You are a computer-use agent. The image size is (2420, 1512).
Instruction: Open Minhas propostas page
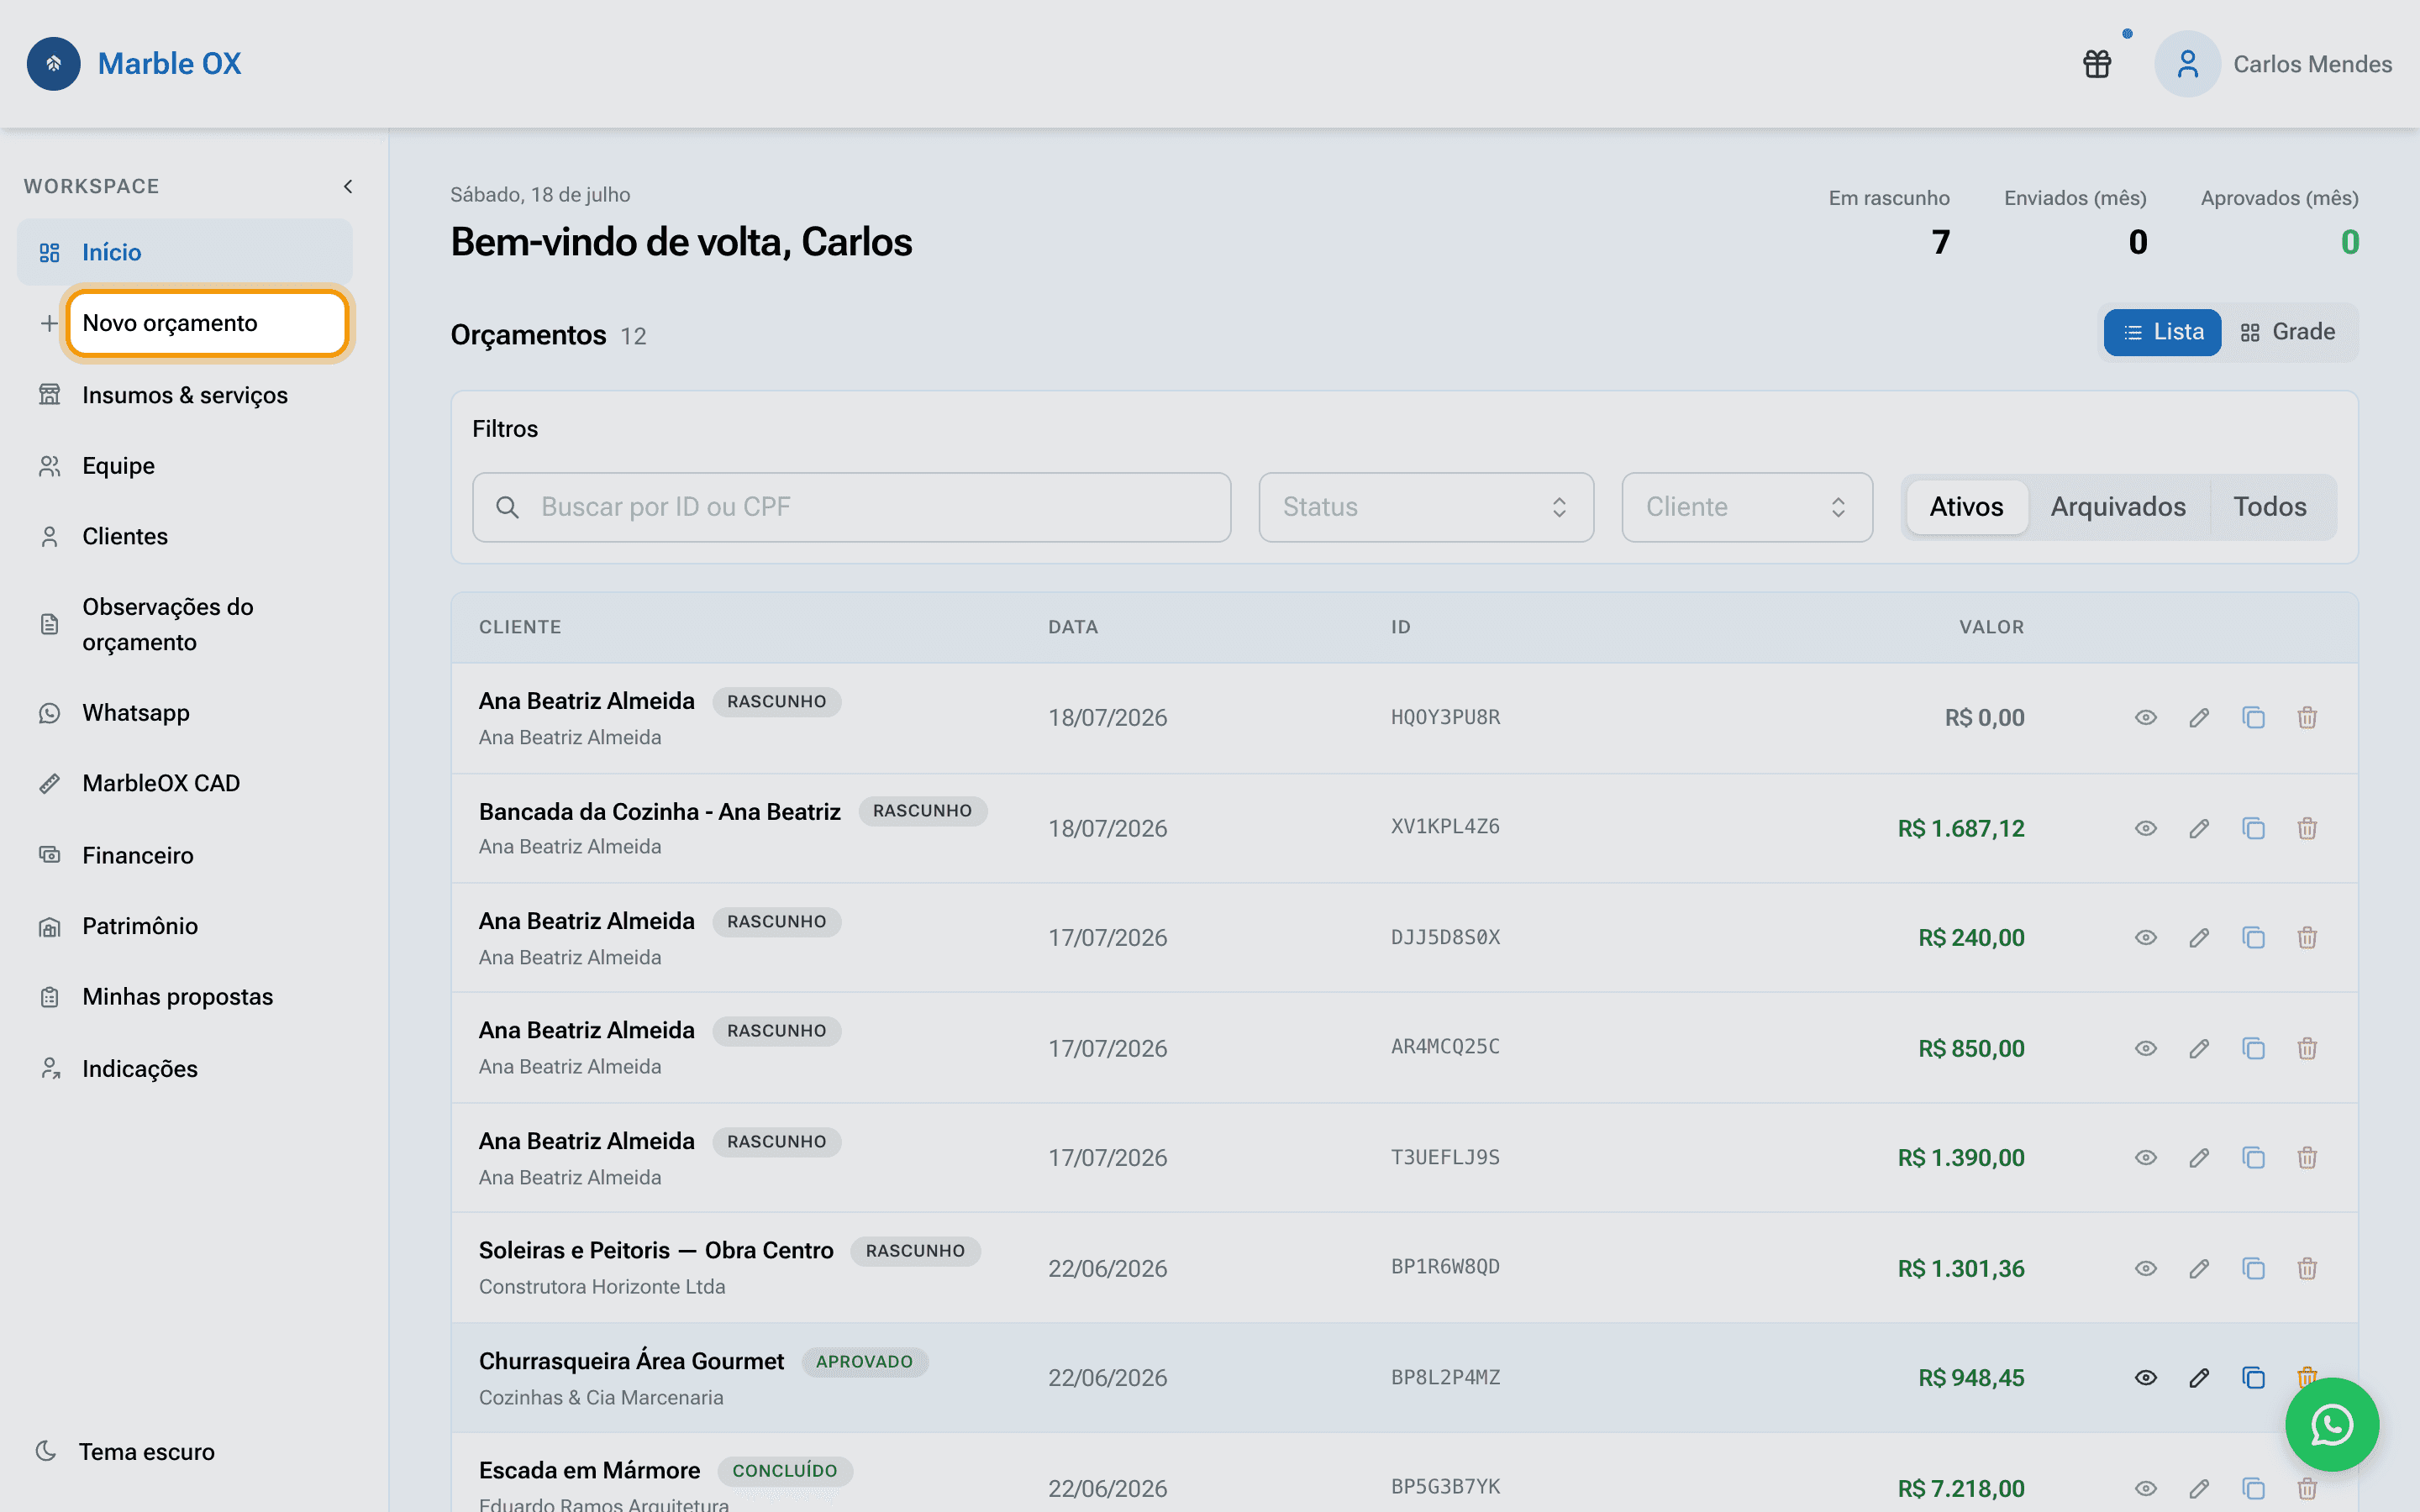coord(185,997)
